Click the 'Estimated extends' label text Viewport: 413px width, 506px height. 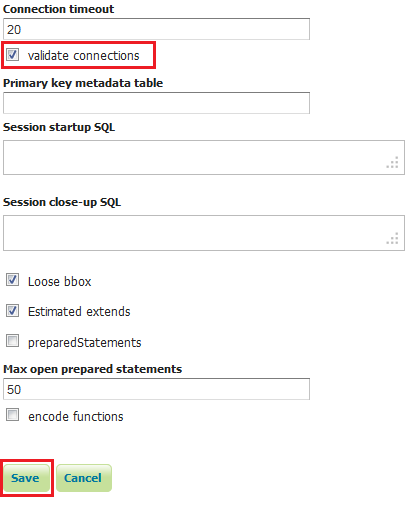click(79, 311)
